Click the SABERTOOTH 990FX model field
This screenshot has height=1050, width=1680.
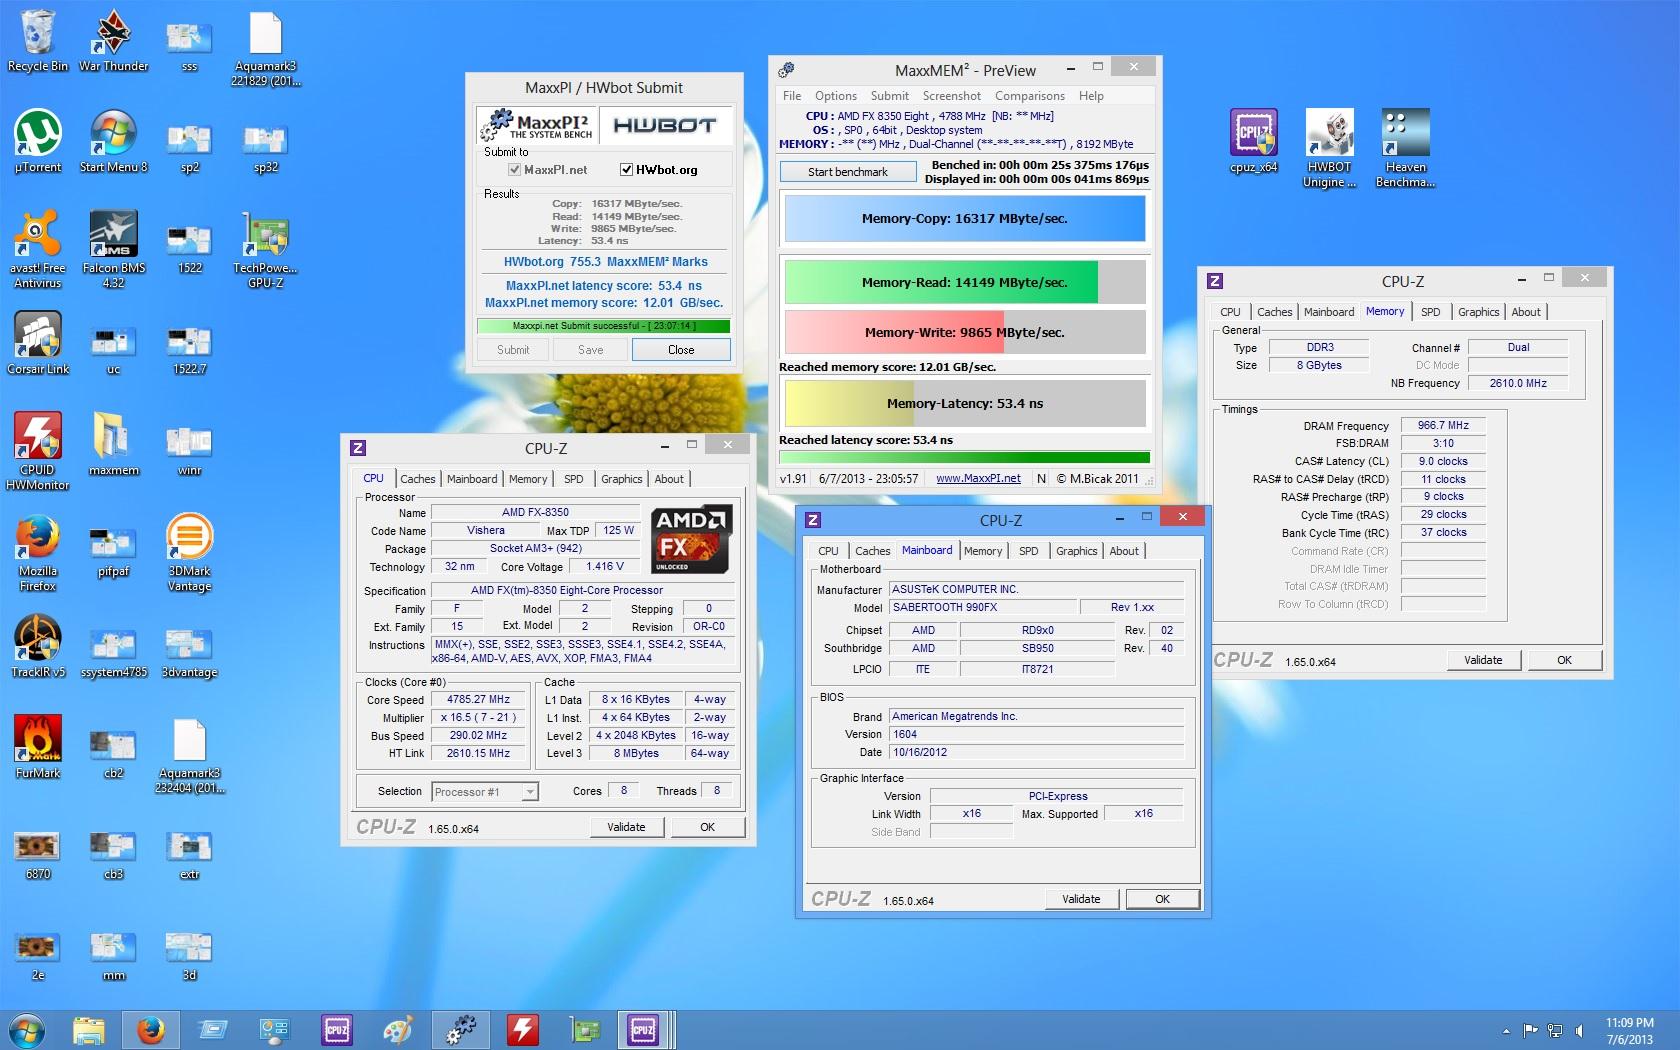tap(984, 608)
